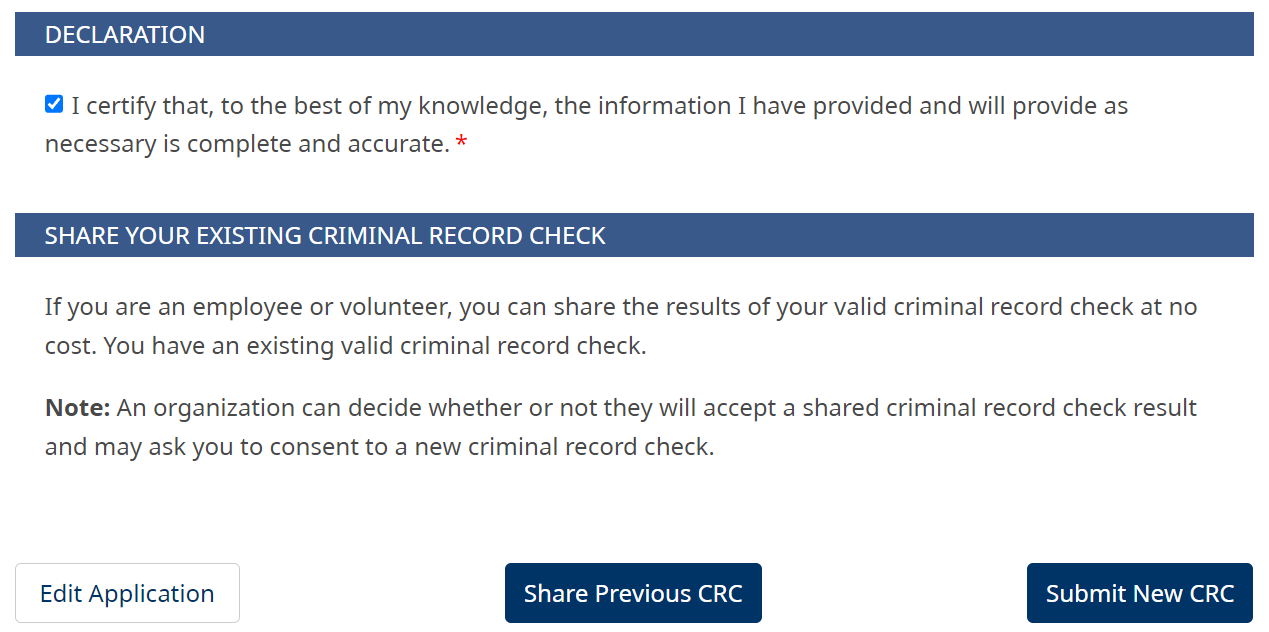Return to editing via Edit Application

pos(127,593)
